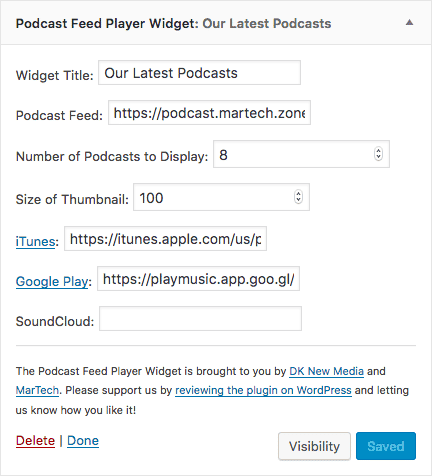
Task: Select the Size of Thumbnail field
Action: [221, 197]
